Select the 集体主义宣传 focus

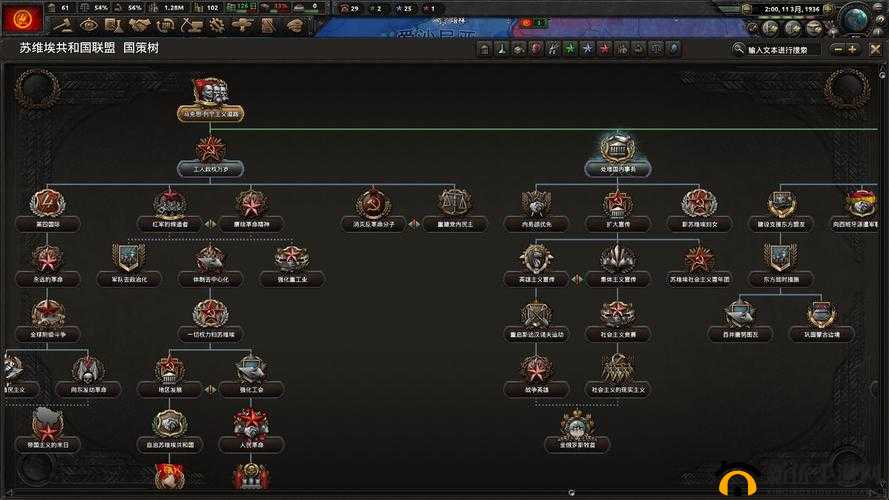pos(617,265)
